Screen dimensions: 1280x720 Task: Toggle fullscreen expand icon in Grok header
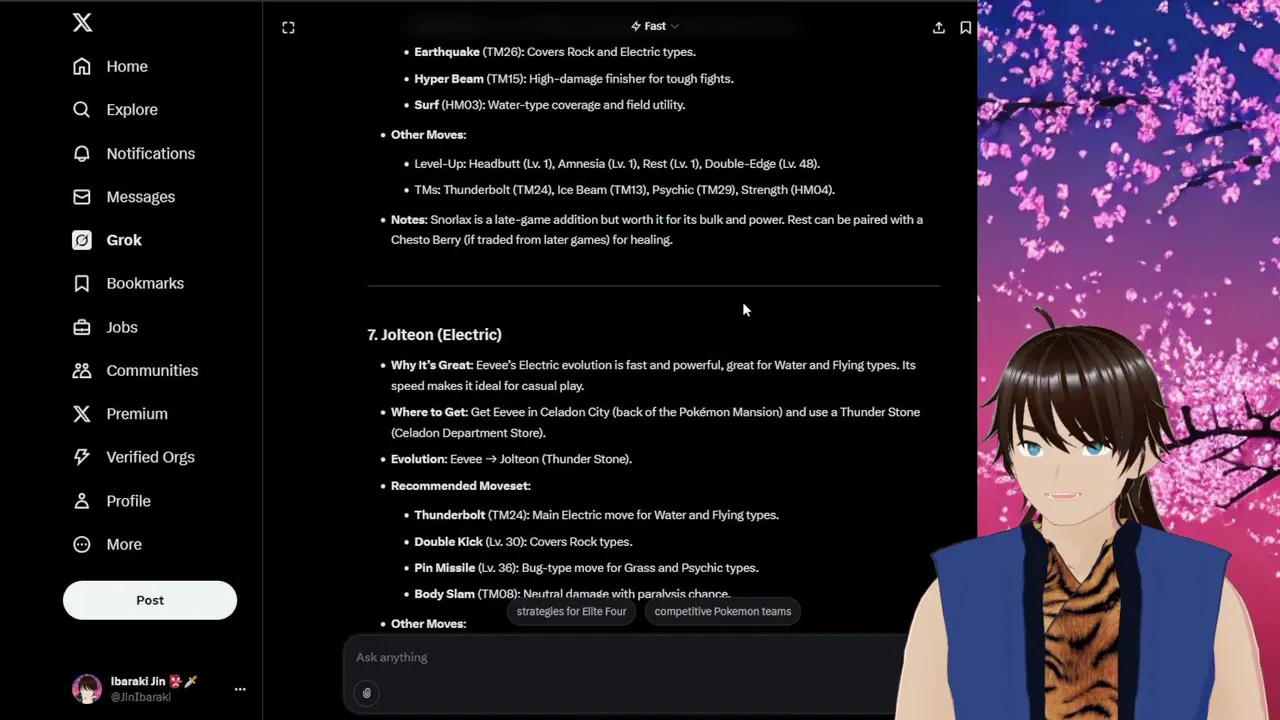coord(288,28)
